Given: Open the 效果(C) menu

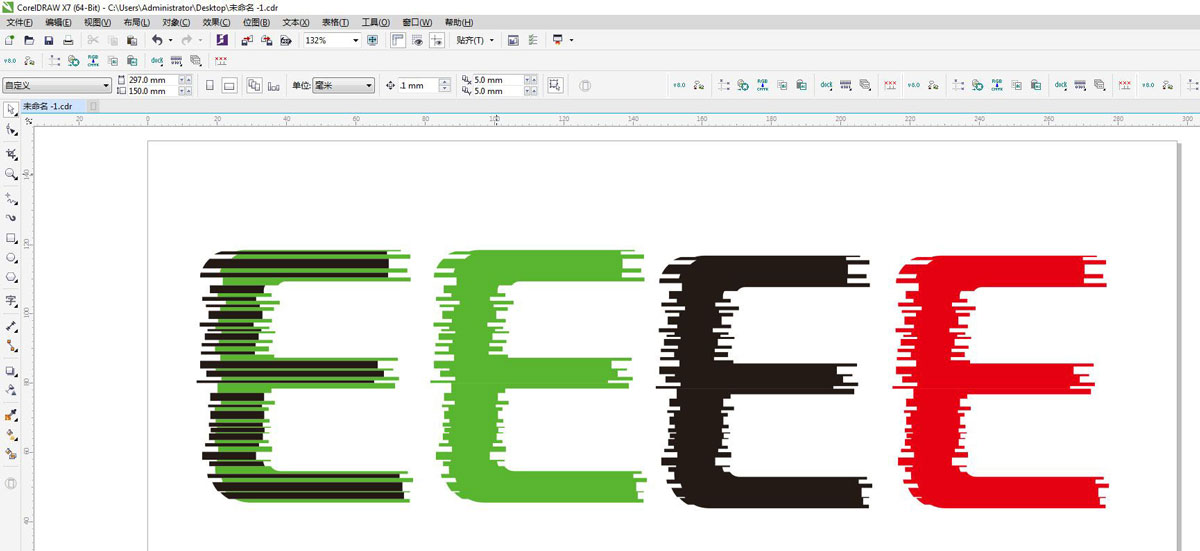Looking at the screenshot, I should [216, 22].
